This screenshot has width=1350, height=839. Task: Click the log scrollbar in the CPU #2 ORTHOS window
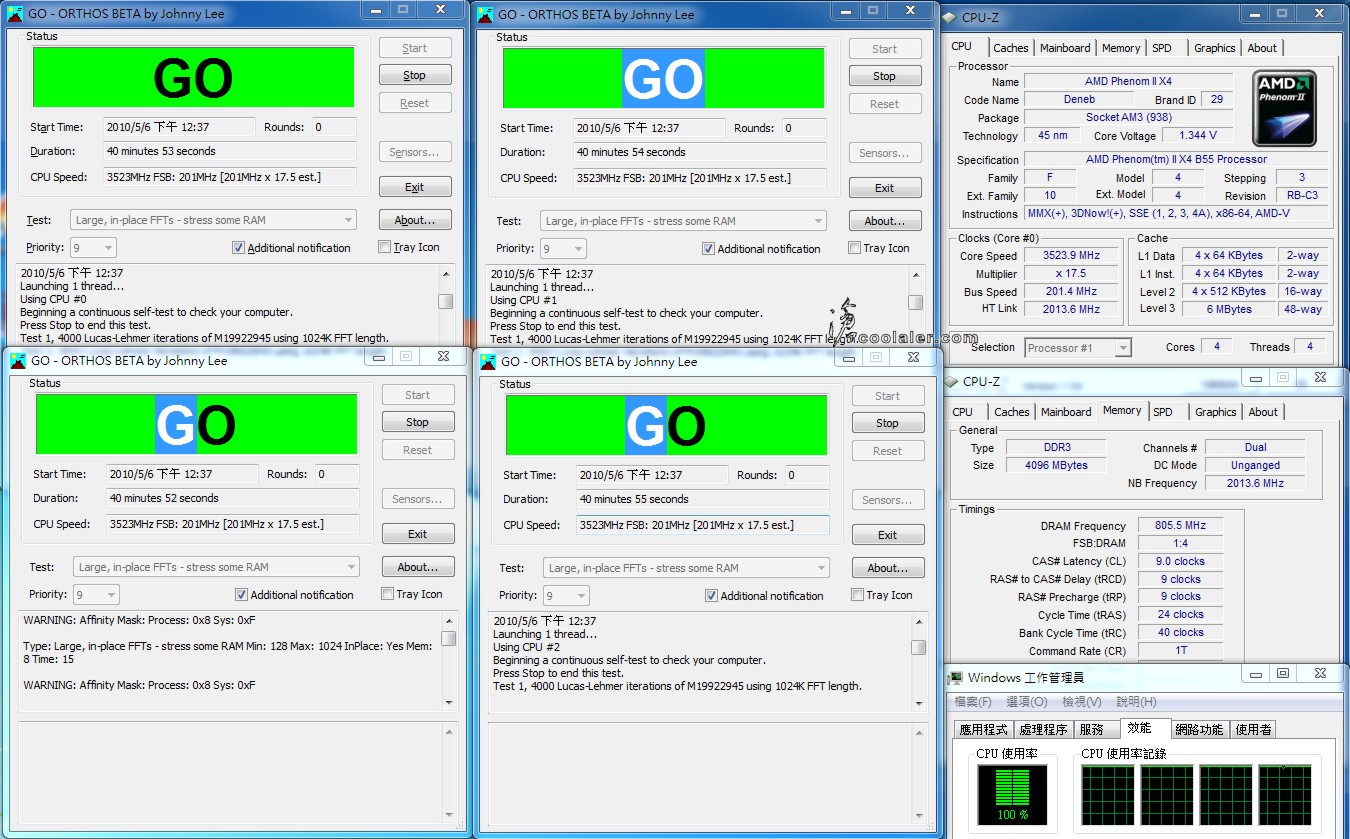click(918, 650)
